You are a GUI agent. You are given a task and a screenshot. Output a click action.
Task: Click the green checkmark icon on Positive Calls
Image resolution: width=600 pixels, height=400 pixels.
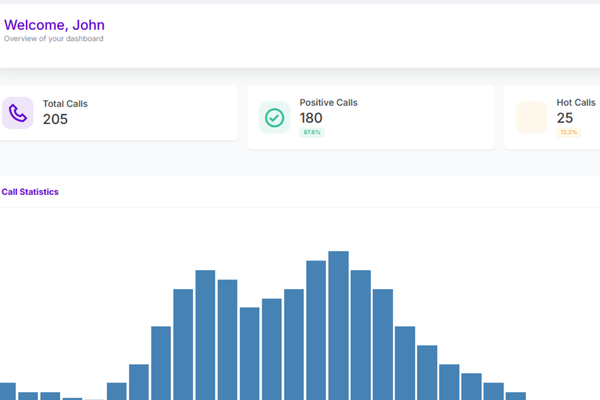point(274,118)
